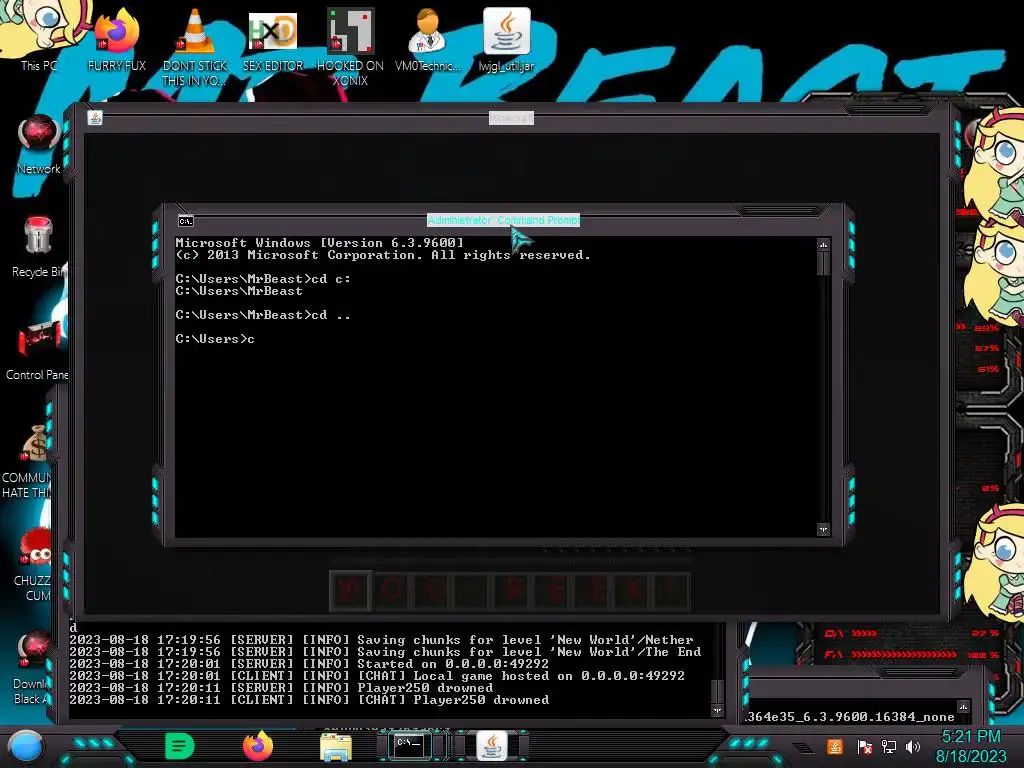
Task: Click the 'Local game hosted on' log line
Action: 377,676
